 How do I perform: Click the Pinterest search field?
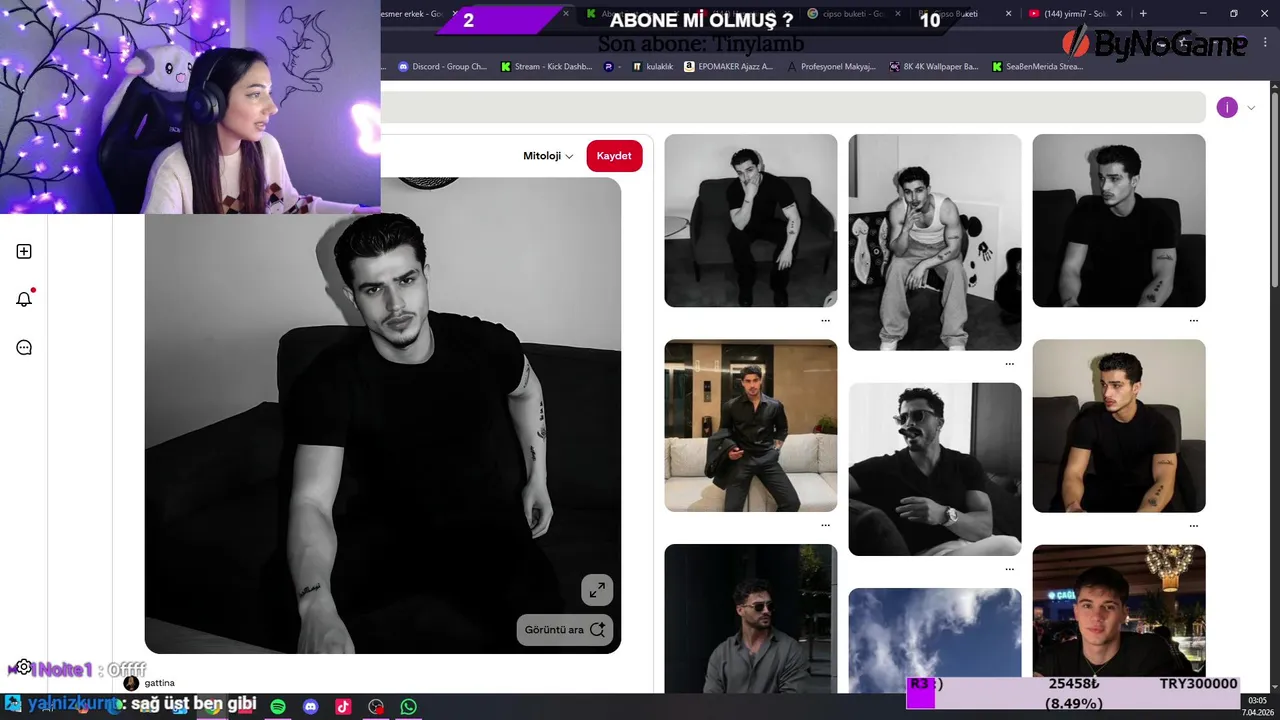click(793, 107)
